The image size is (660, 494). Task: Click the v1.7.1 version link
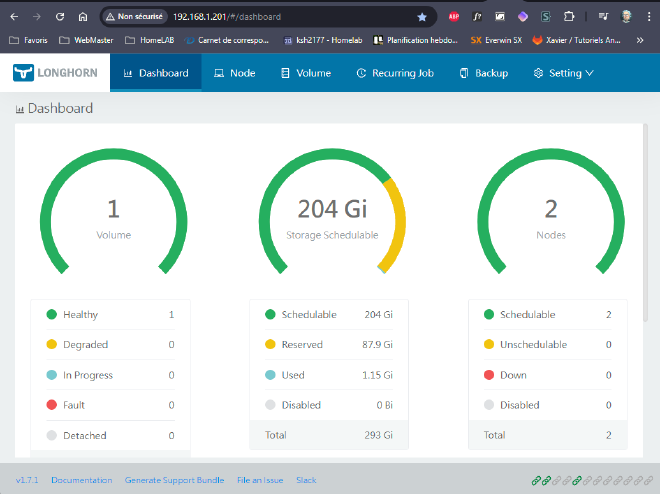coord(27,480)
